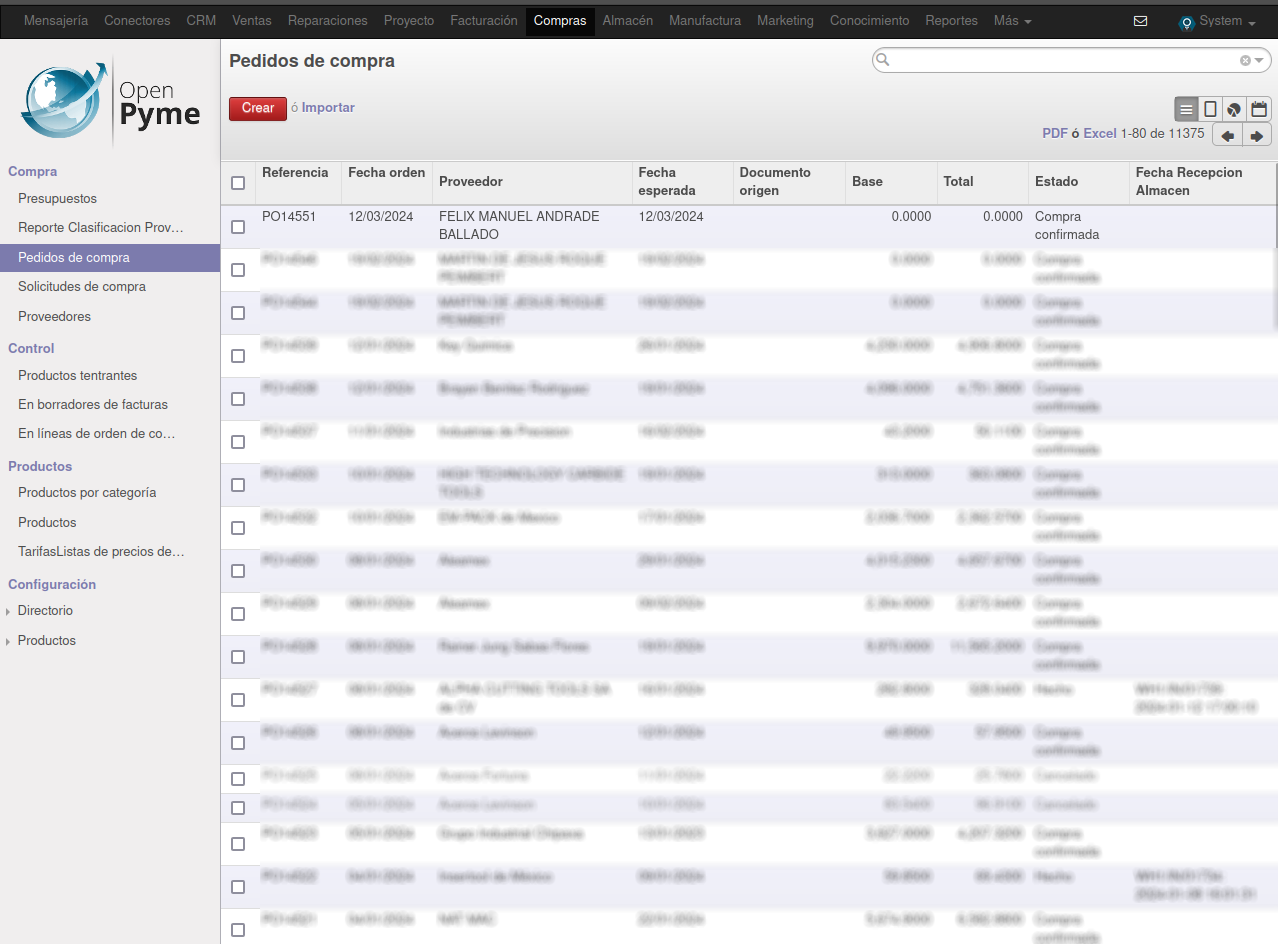Image resolution: width=1278 pixels, height=944 pixels.
Task: Click the '1-80 de 11375' pager text
Action: click(x=1162, y=133)
